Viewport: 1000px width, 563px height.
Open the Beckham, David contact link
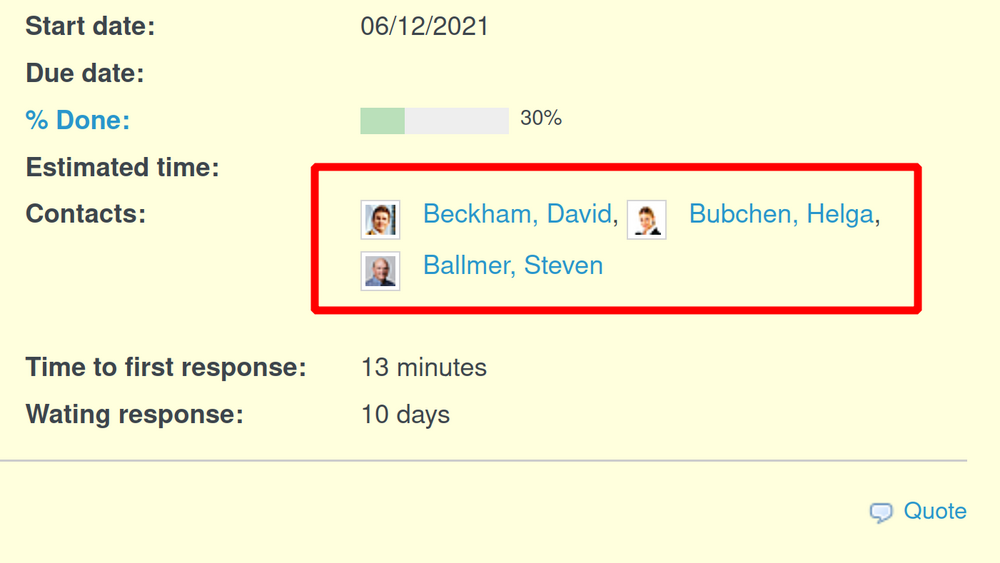coord(517,214)
